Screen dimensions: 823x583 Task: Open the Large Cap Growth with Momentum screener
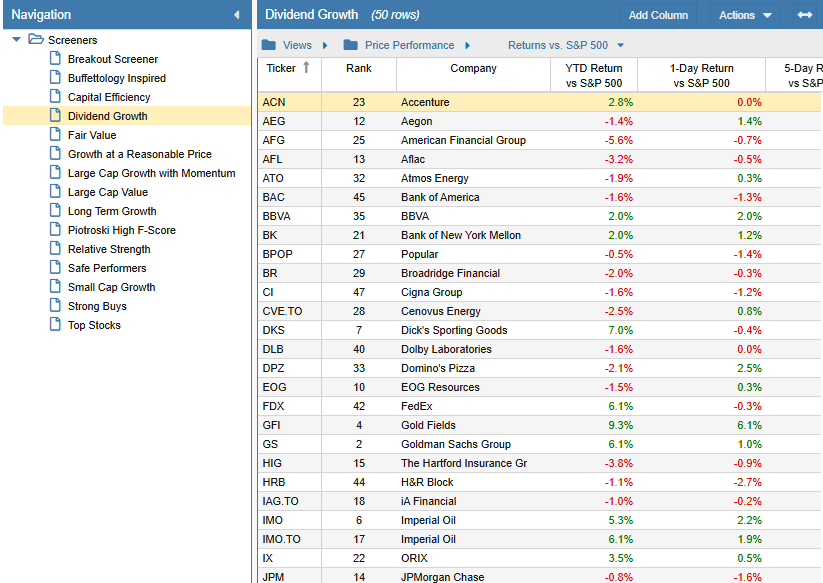coord(151,173)
